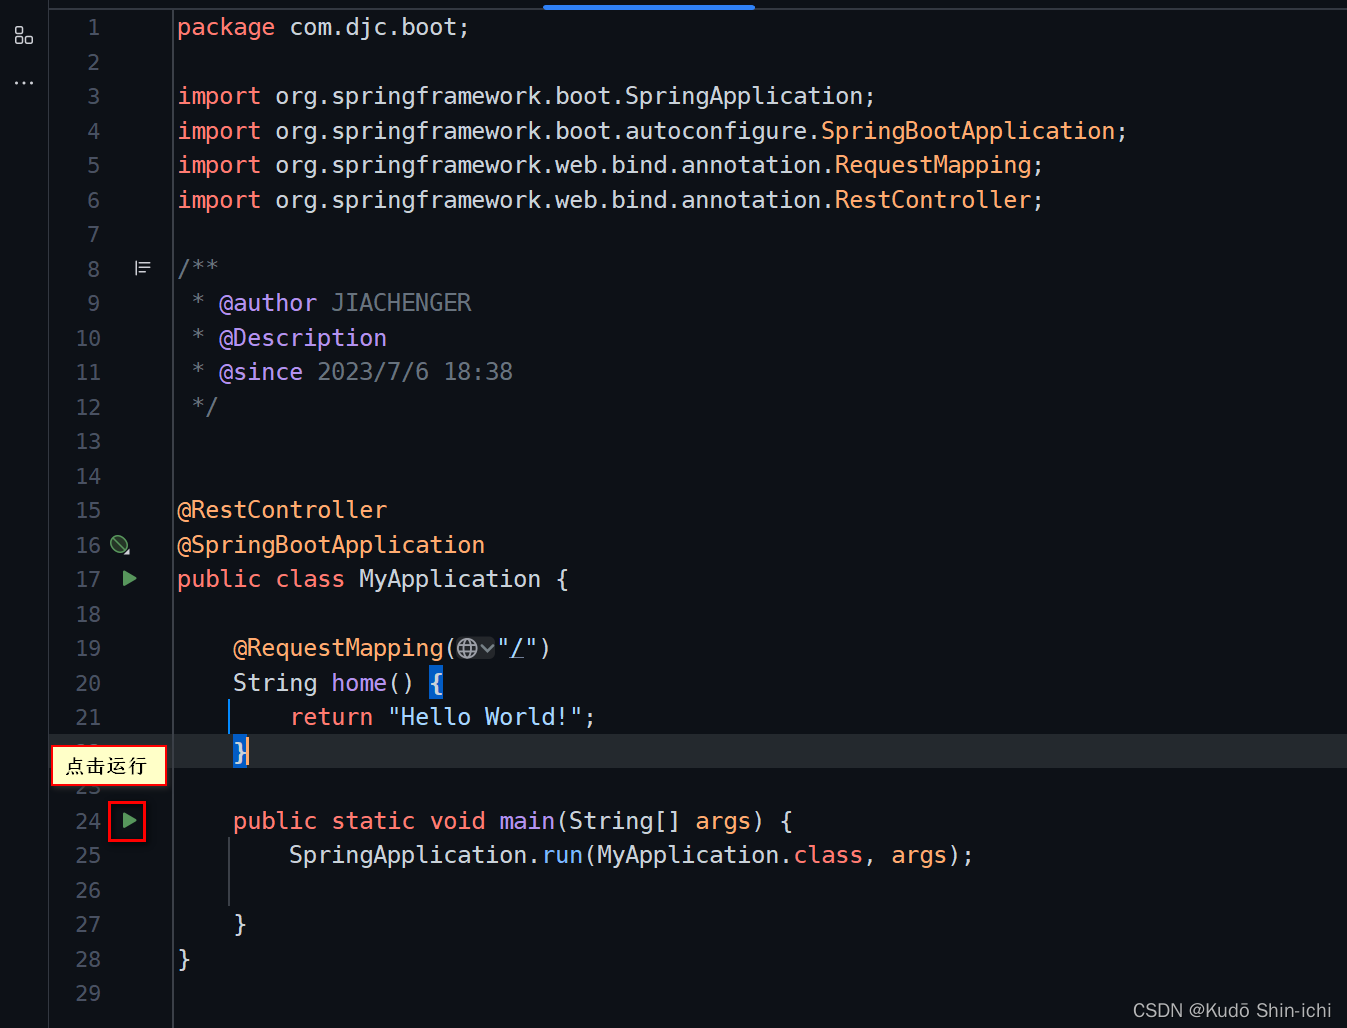The image size is (1347, 1028).
Task: Toggle the rendered doc comment icon in gutter
Action: pyautogui.click(x=143, y=268)
